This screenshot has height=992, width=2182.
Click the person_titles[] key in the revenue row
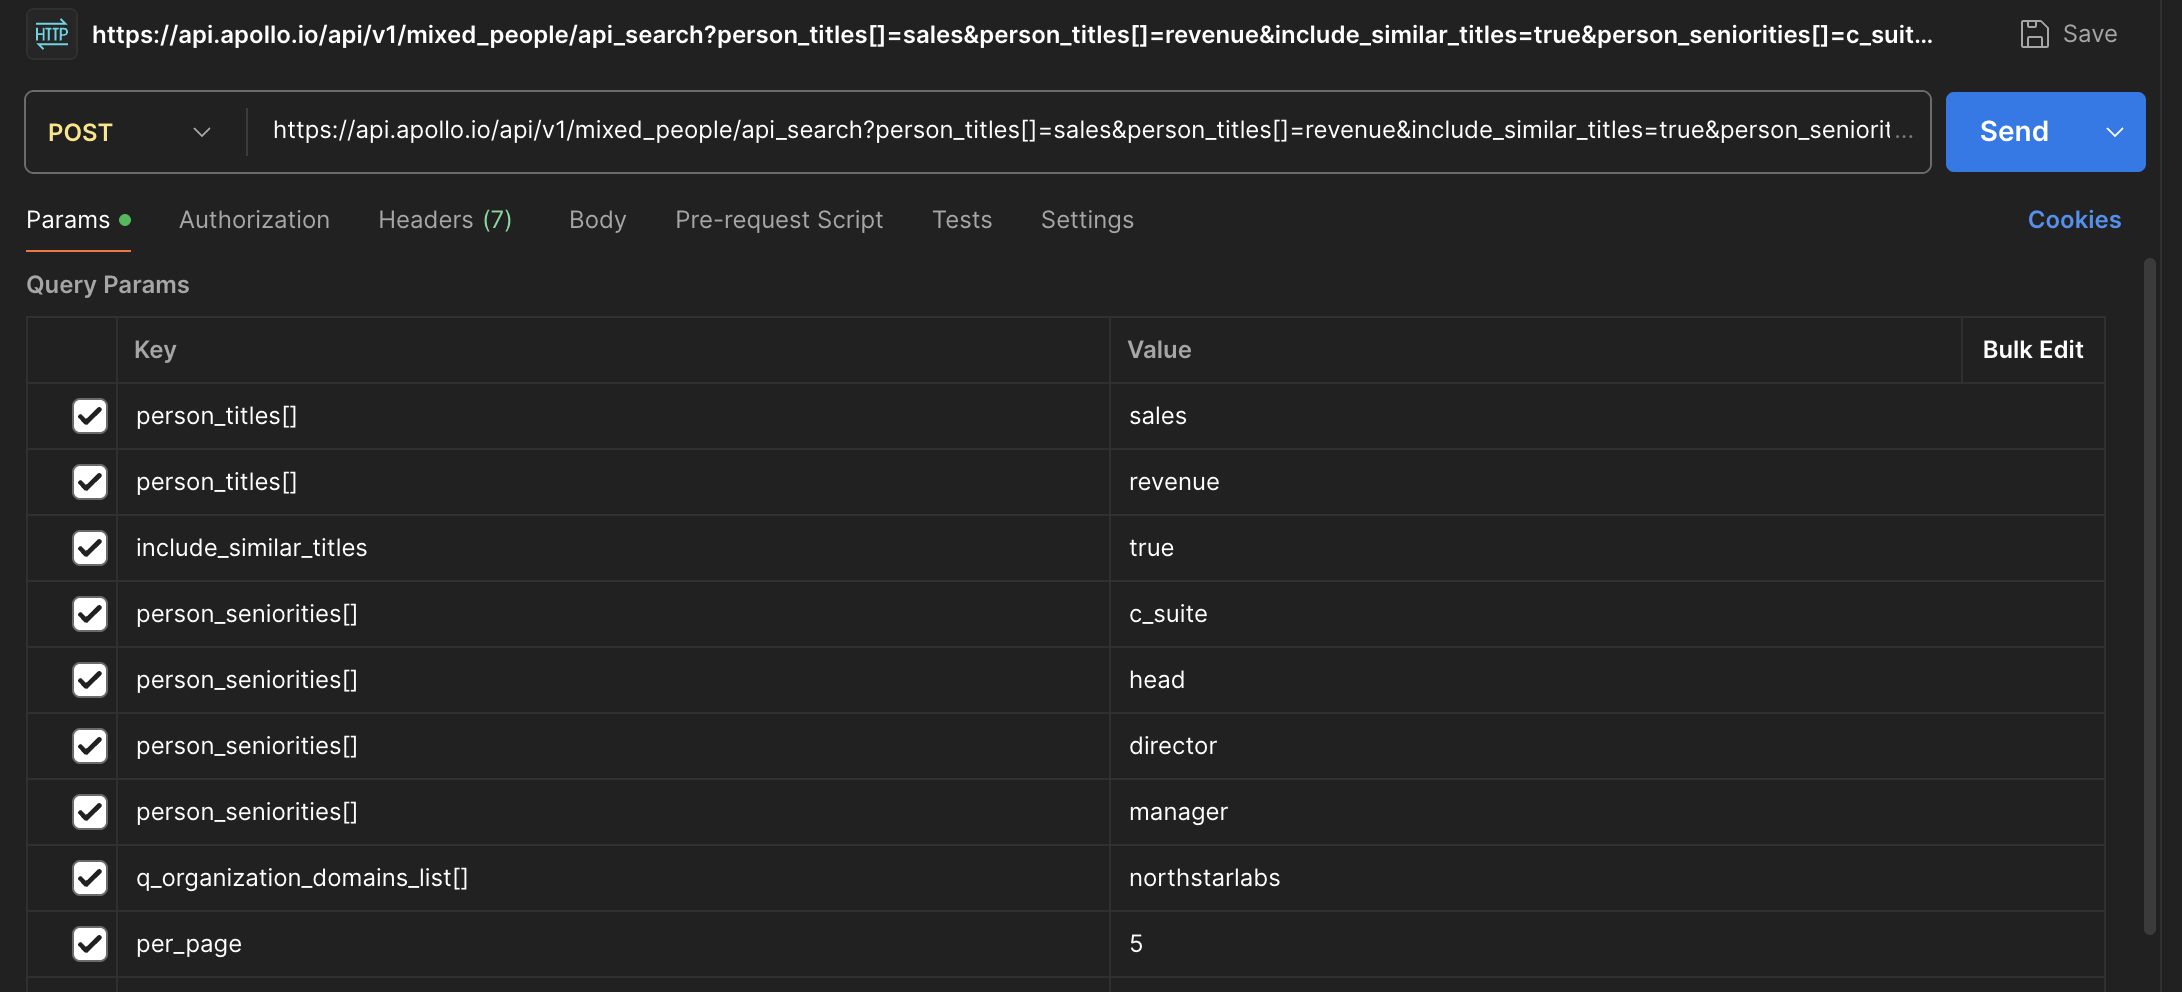tap(613, 482)
